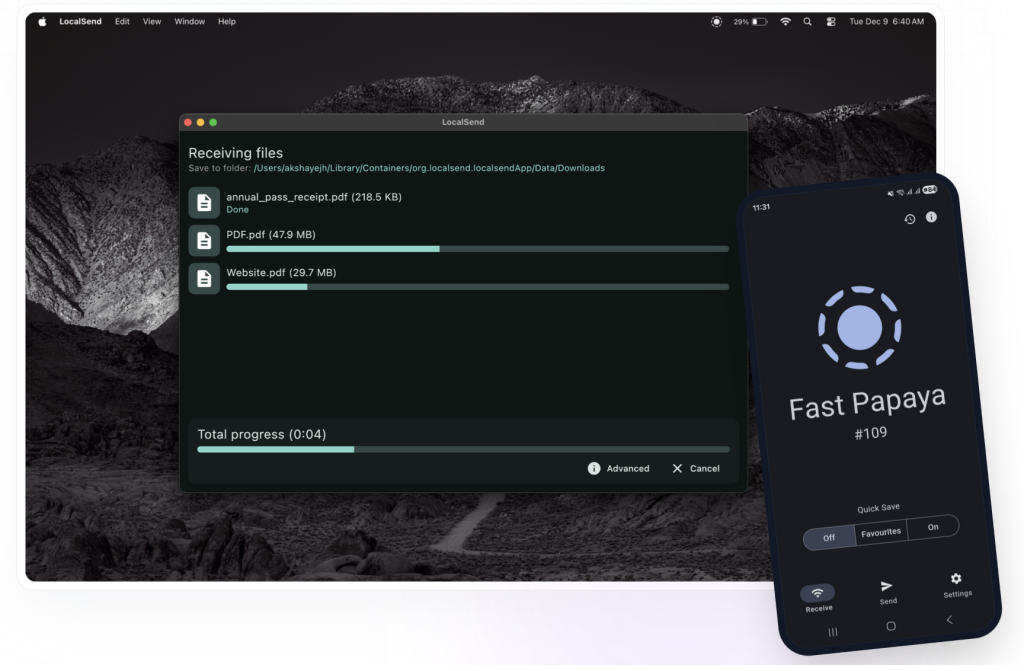Tap the Fast Papaya device name

click(867, 403)
